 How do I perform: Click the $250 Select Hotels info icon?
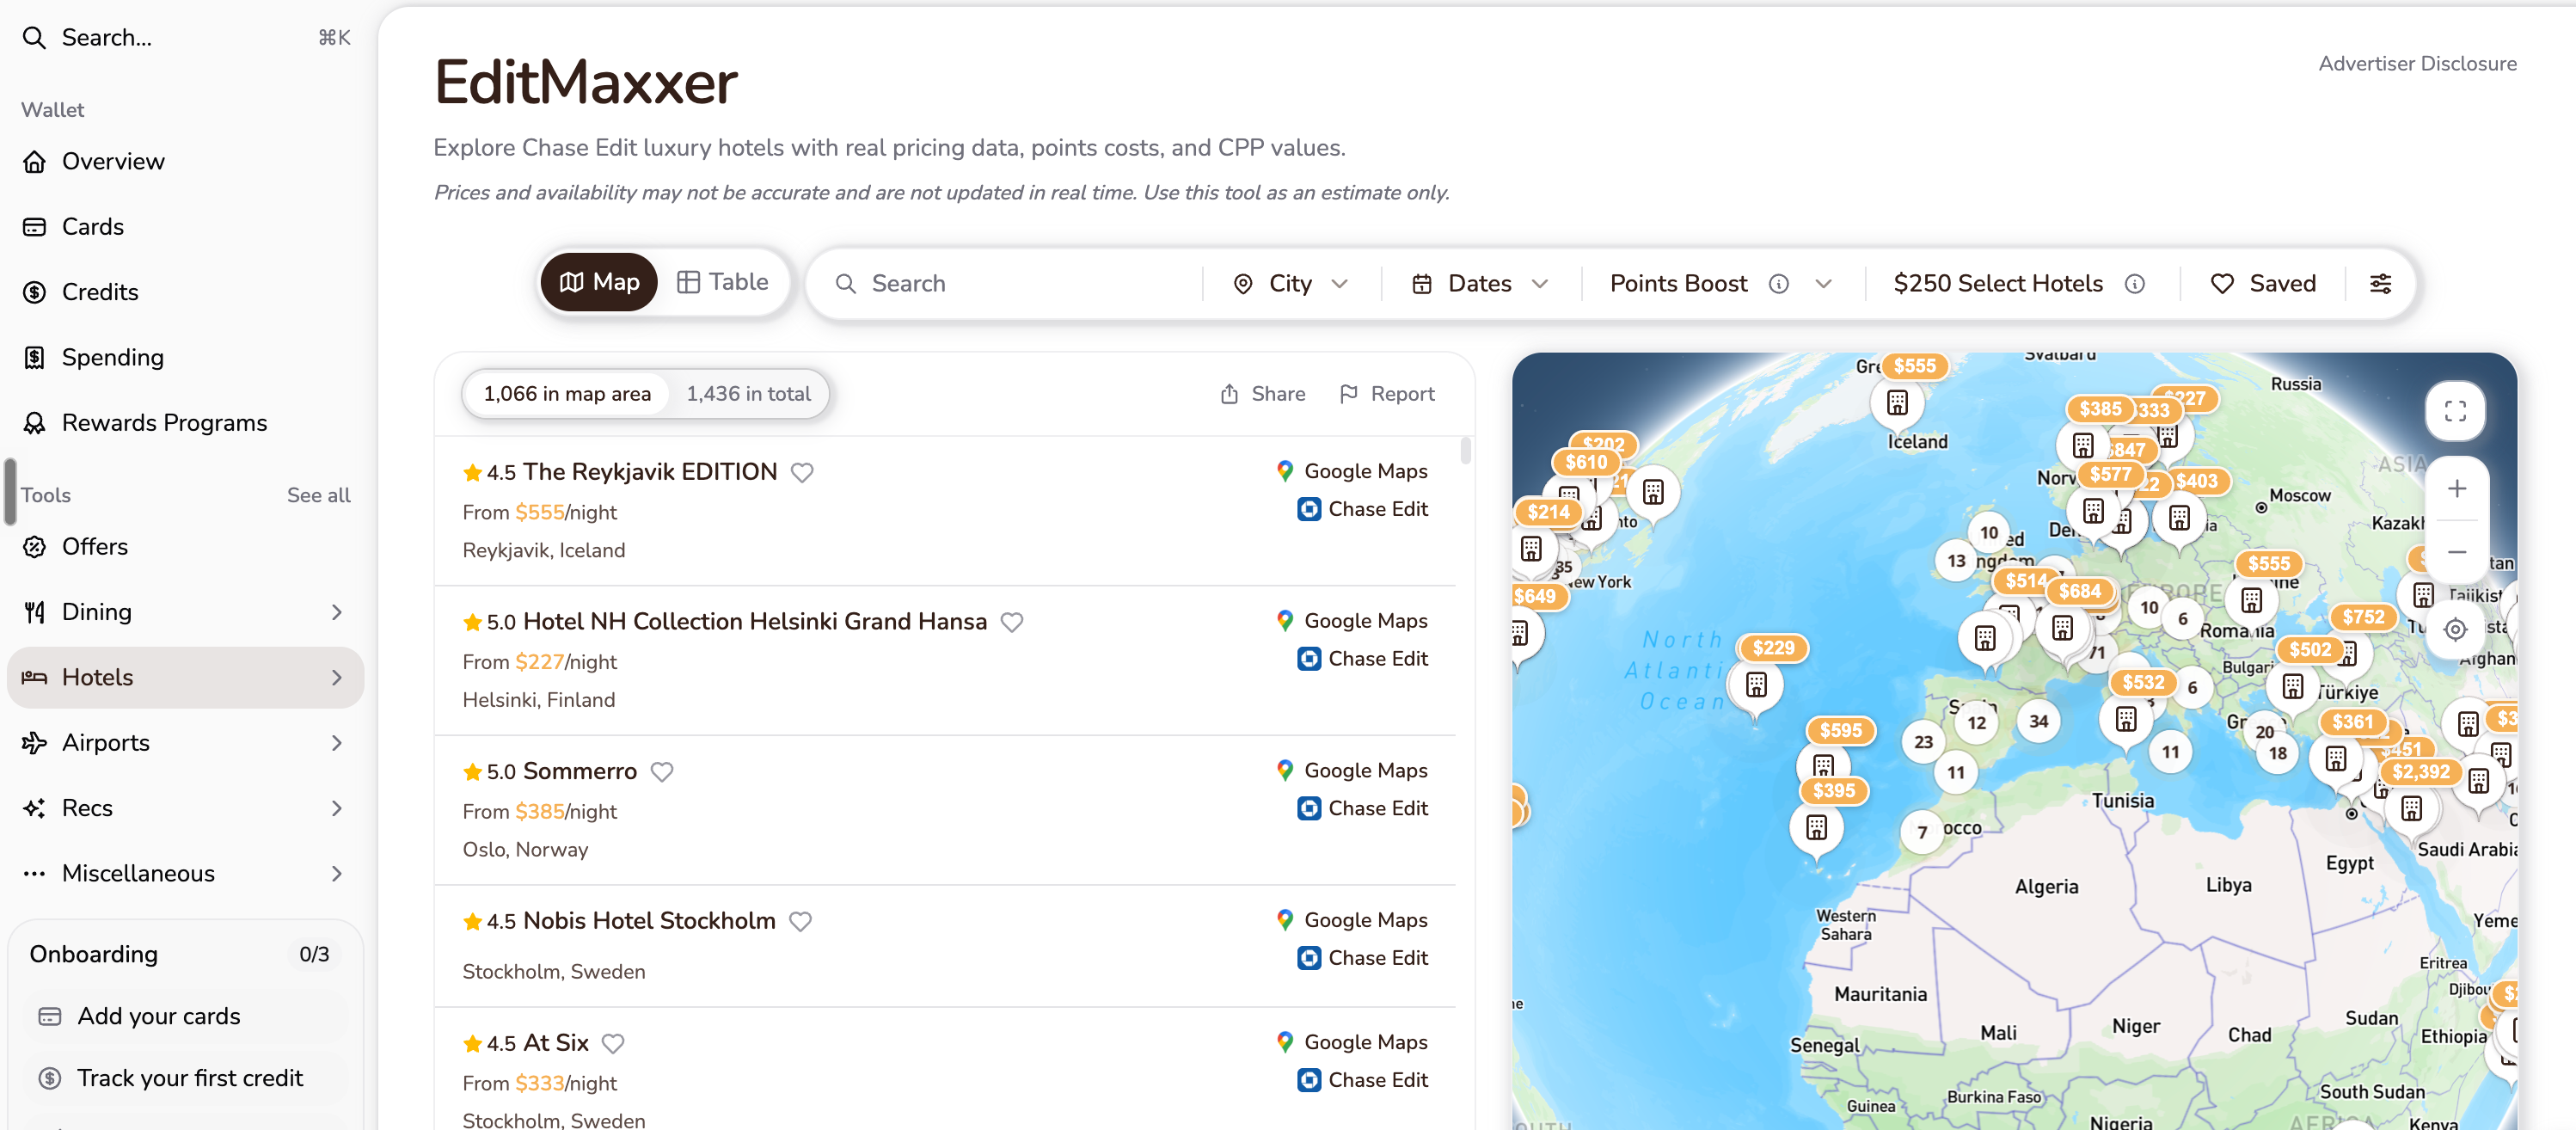point(2134,284)
